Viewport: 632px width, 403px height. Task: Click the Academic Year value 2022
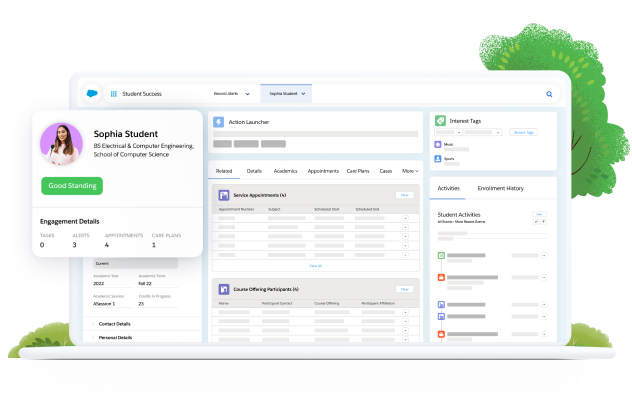click(98, 284)
